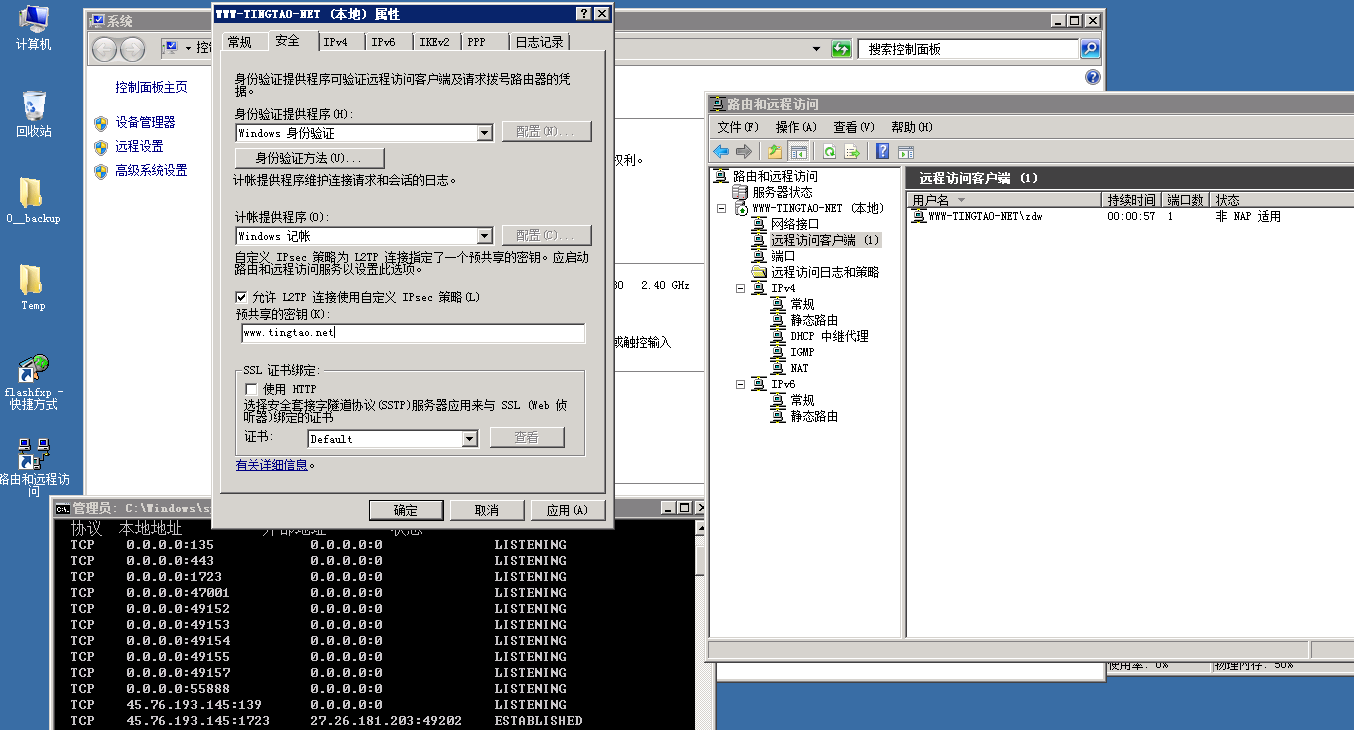This screenshot has width=1354, height=730.
Task: Click the 搜索控制面板 search field
Action: pyautogui.click(x=967, y=49)
